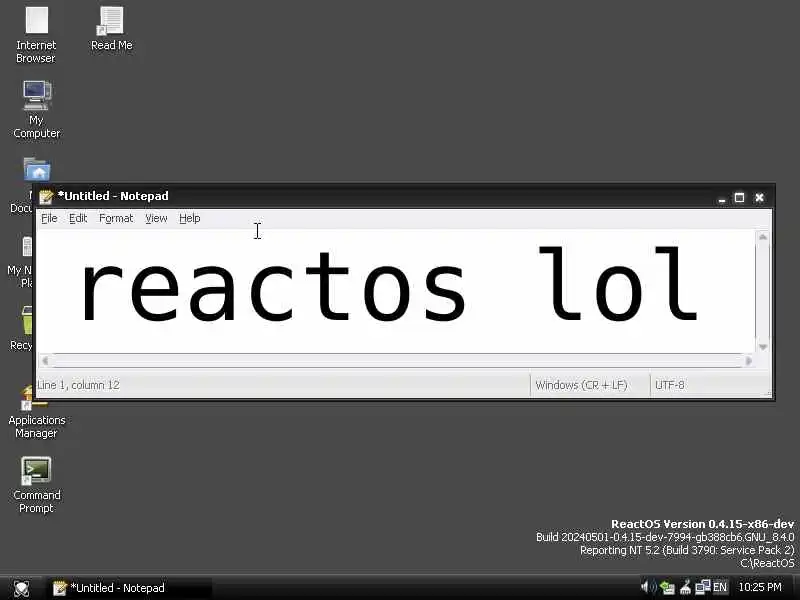Open the Edit menu in Notepad
The image size is (800, 600).
[78, 218]
